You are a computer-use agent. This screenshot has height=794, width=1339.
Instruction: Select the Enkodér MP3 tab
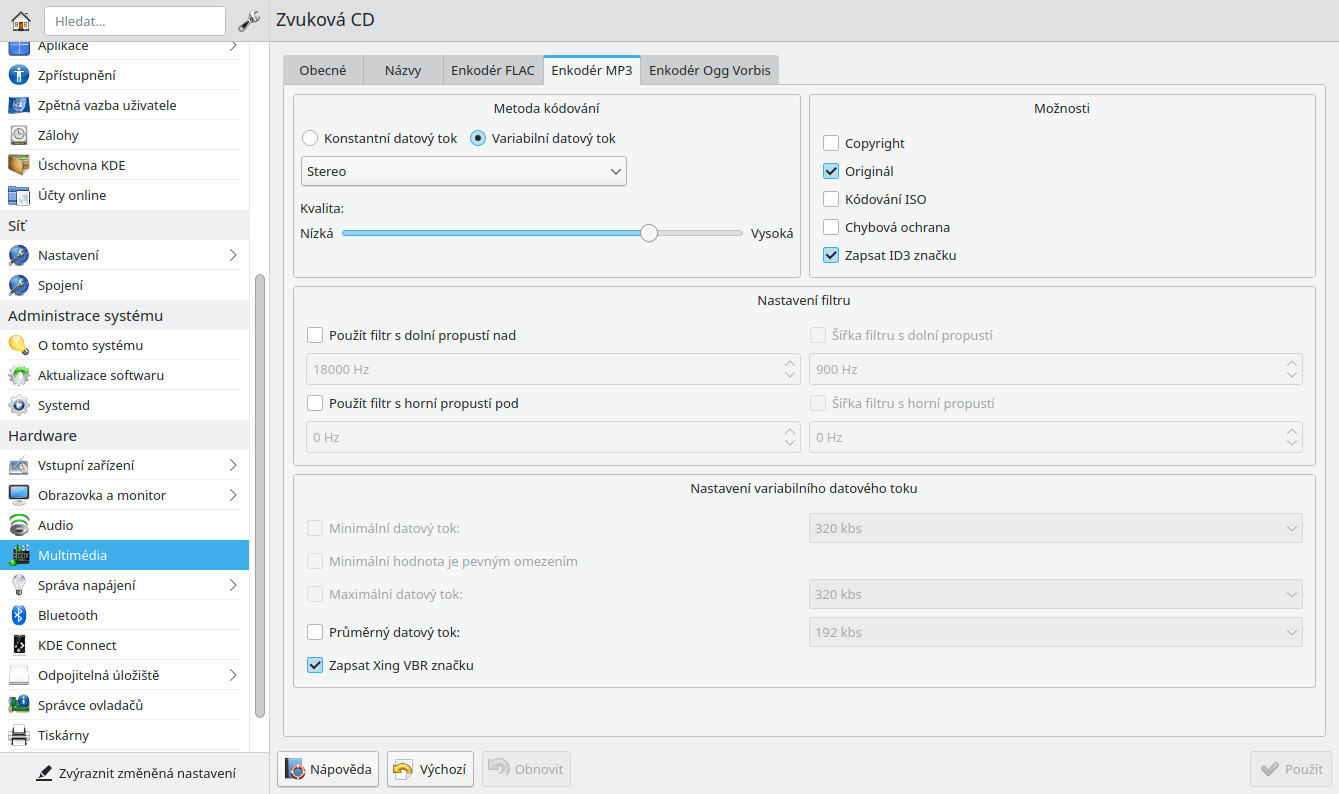(x=592, y=70)
